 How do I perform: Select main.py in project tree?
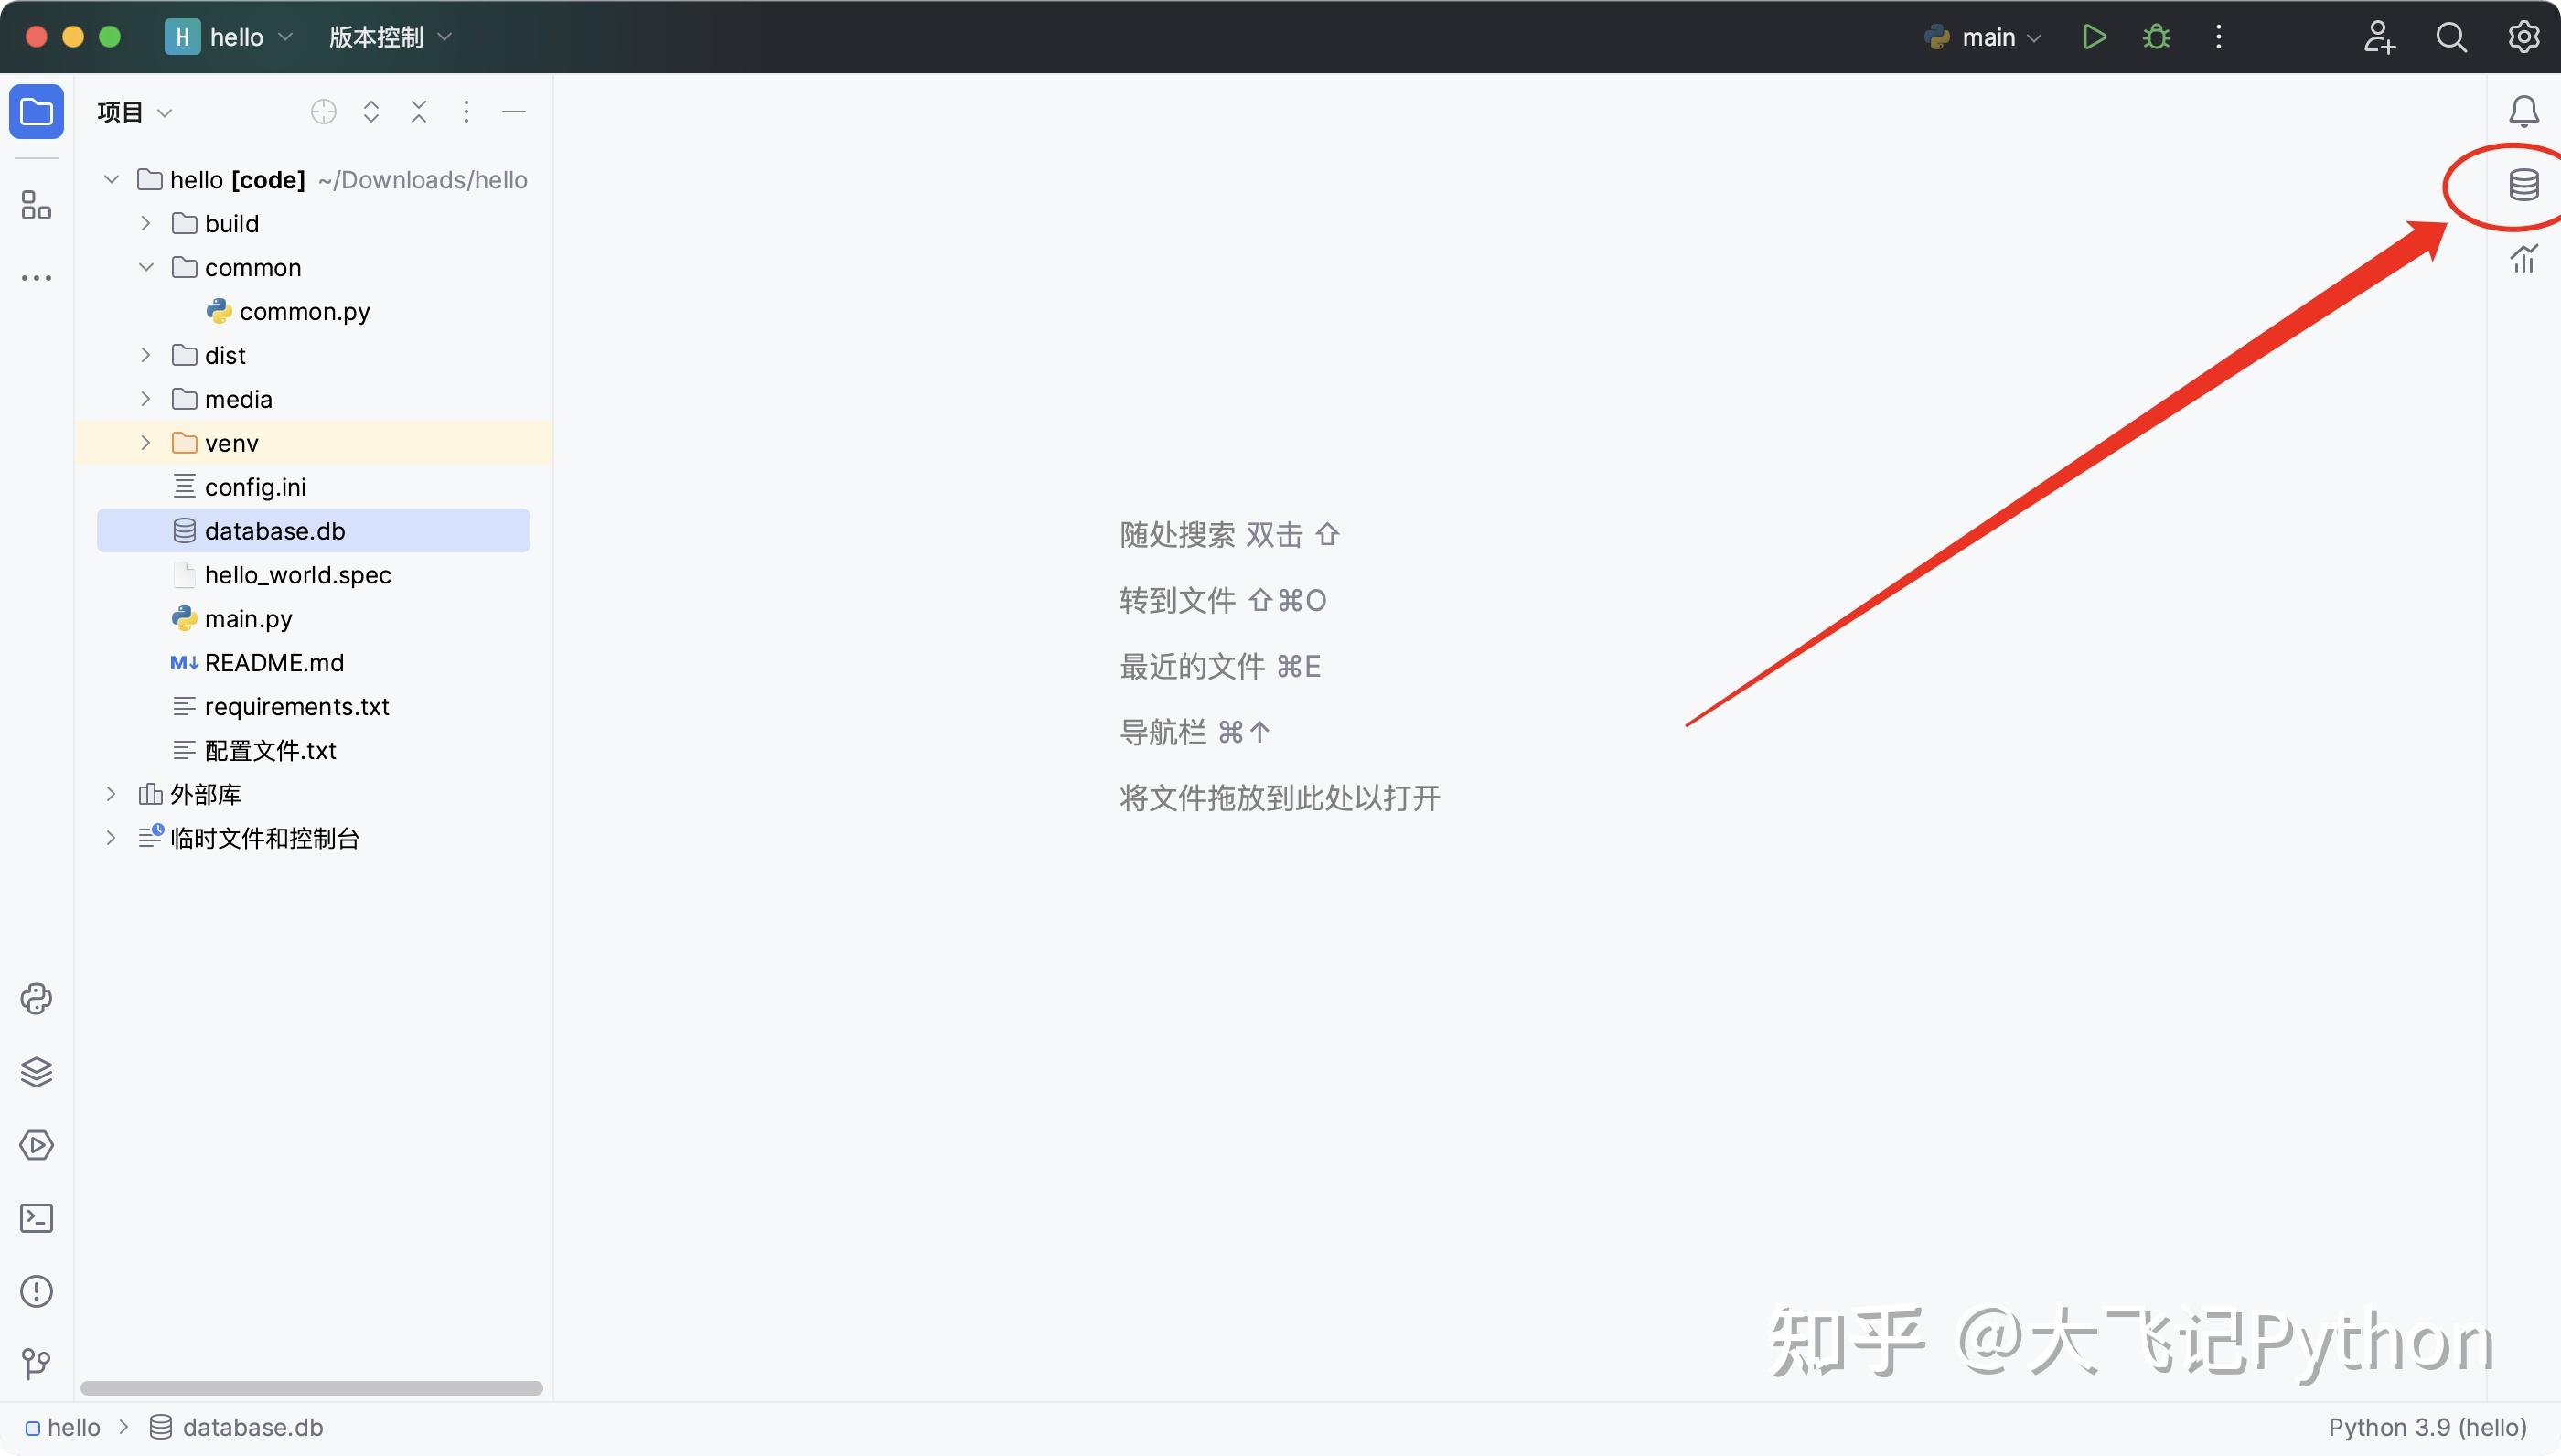[x=248, y=619]
